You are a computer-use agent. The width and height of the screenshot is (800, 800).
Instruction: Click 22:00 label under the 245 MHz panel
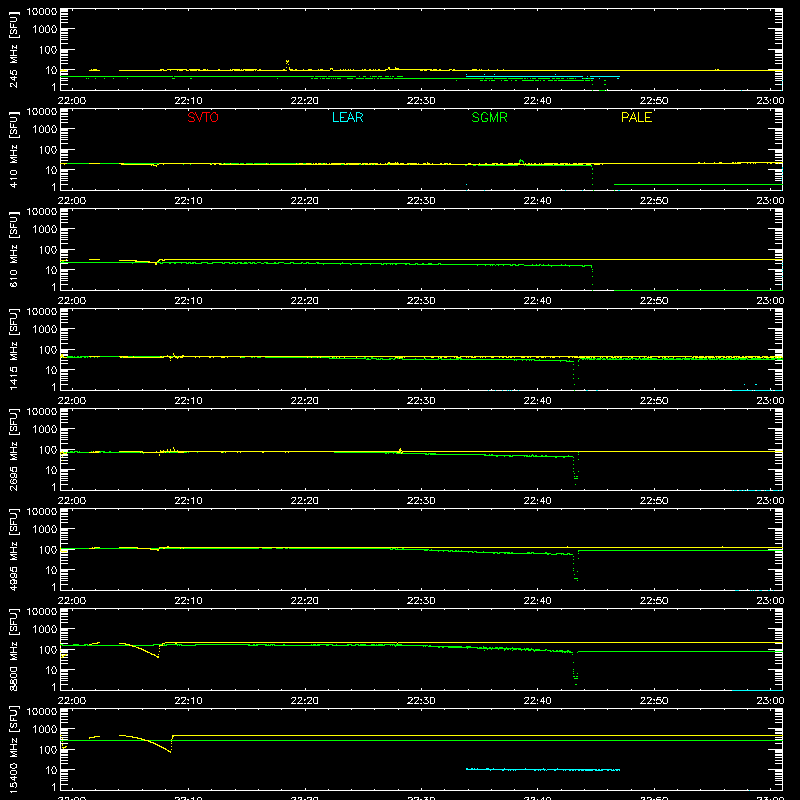[x=72, y=101]
